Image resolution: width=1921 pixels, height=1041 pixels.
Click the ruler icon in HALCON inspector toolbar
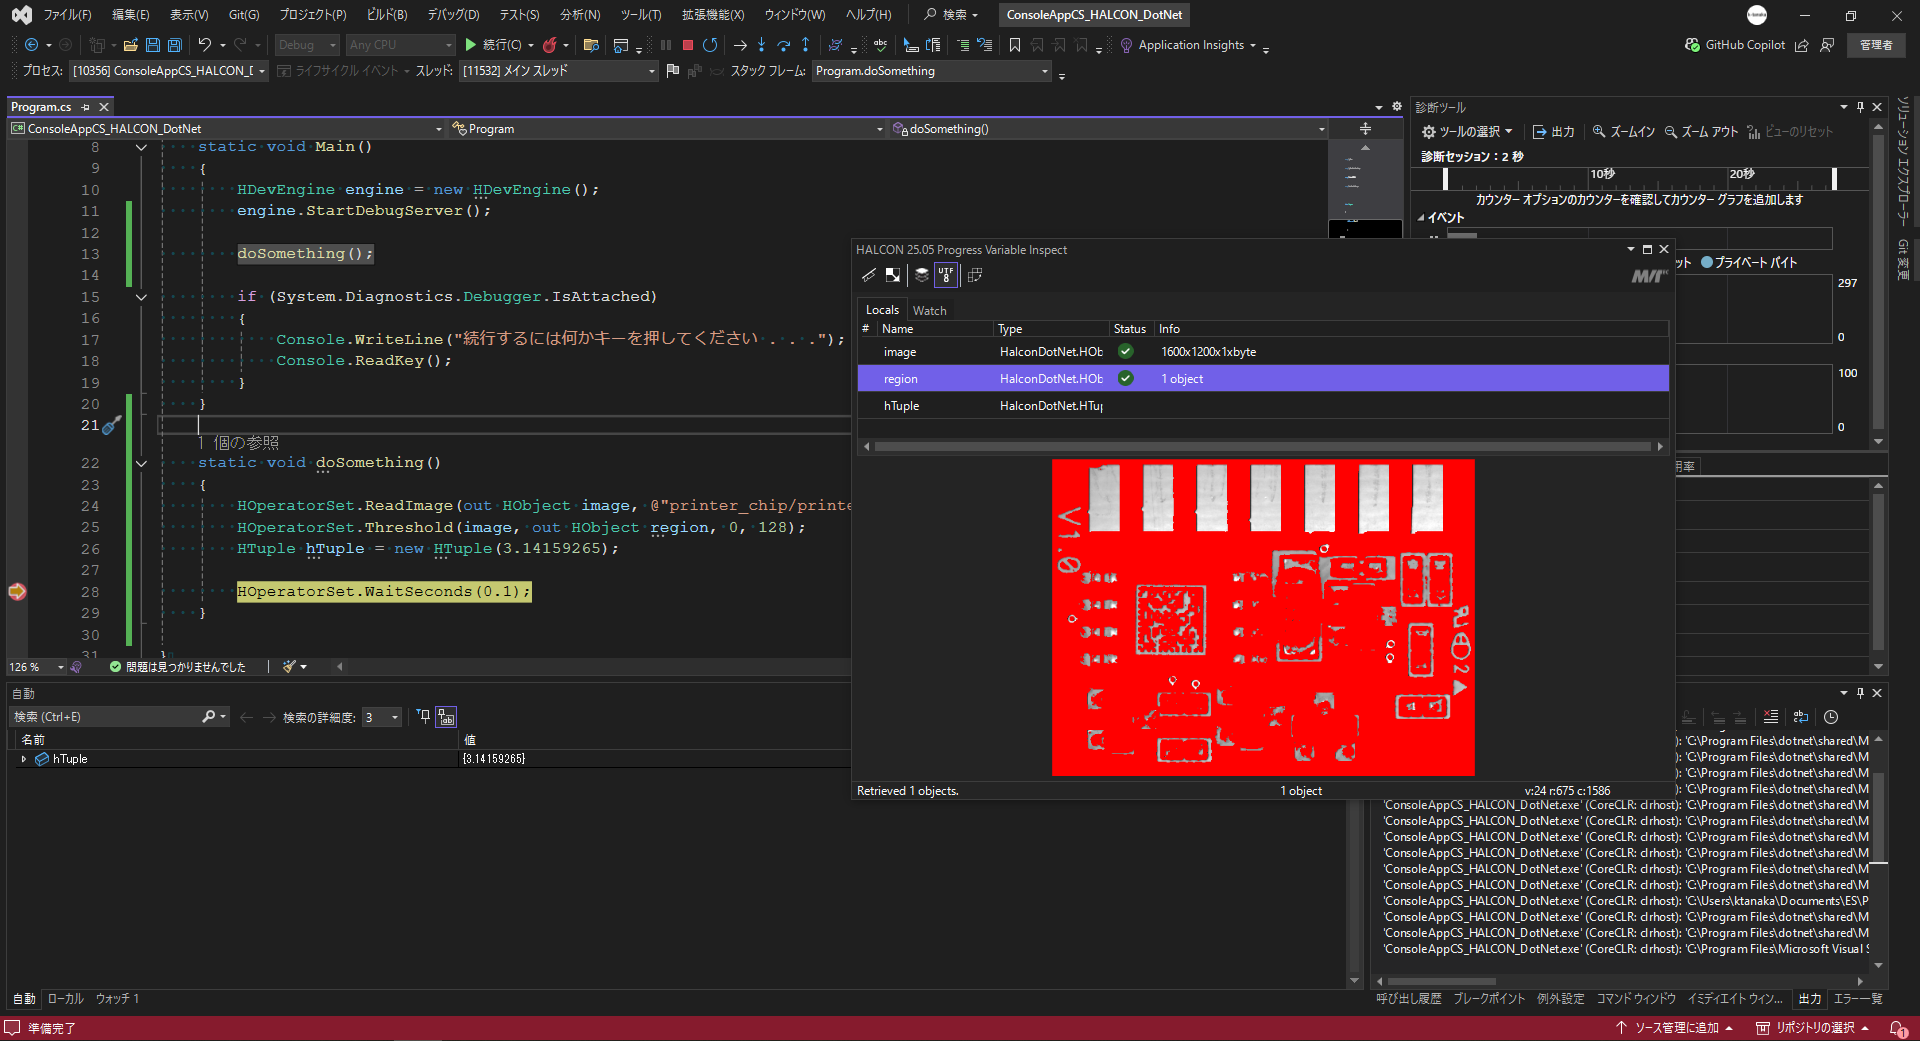point(869,275)
